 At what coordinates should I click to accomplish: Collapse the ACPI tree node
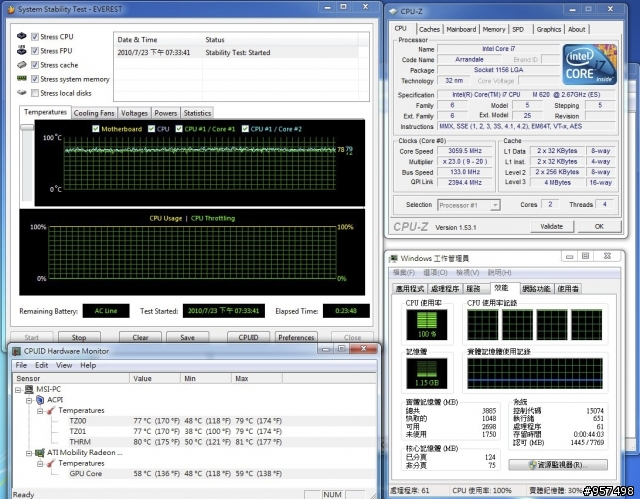(29, 400)
